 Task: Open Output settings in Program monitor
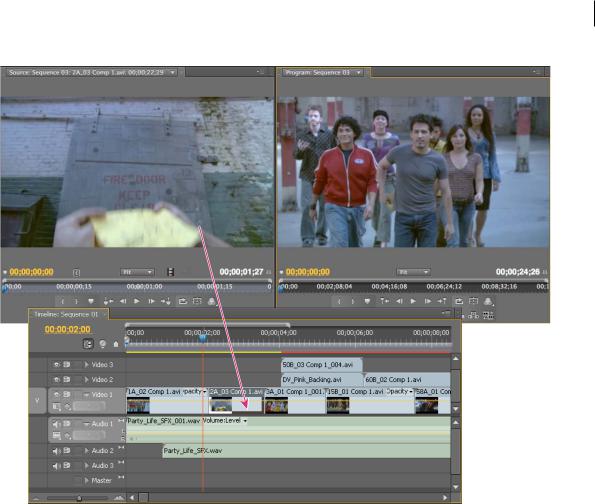tap(488, 302)
